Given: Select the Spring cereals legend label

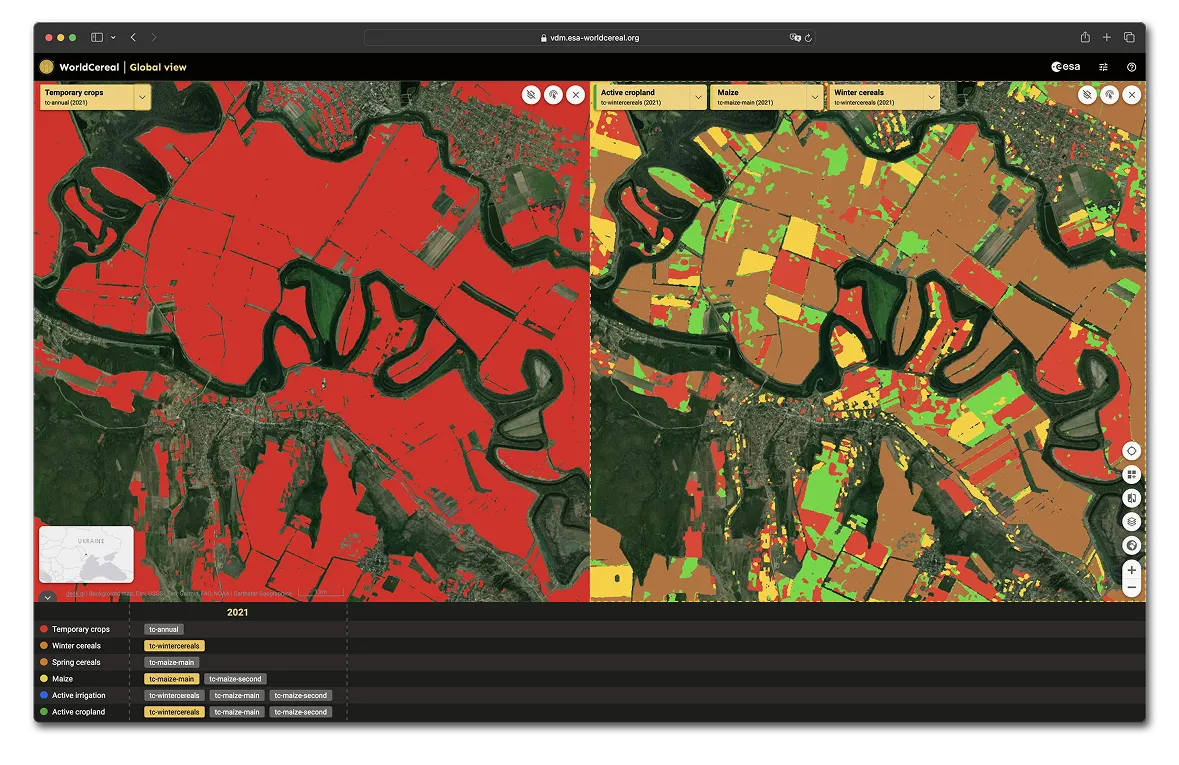Looking at the screenshot, I should pyautogui.click(x=76, y=662).
